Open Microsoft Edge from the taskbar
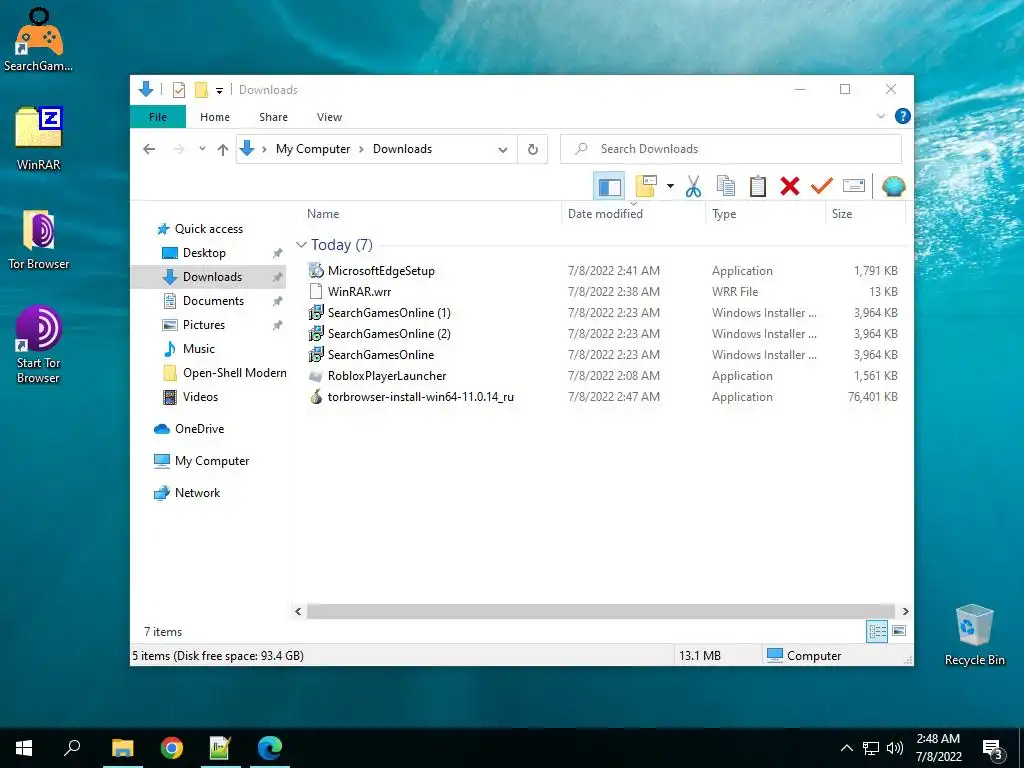Screen dimensions: 1024x768 pyautogui.click(x=269, y=748)
